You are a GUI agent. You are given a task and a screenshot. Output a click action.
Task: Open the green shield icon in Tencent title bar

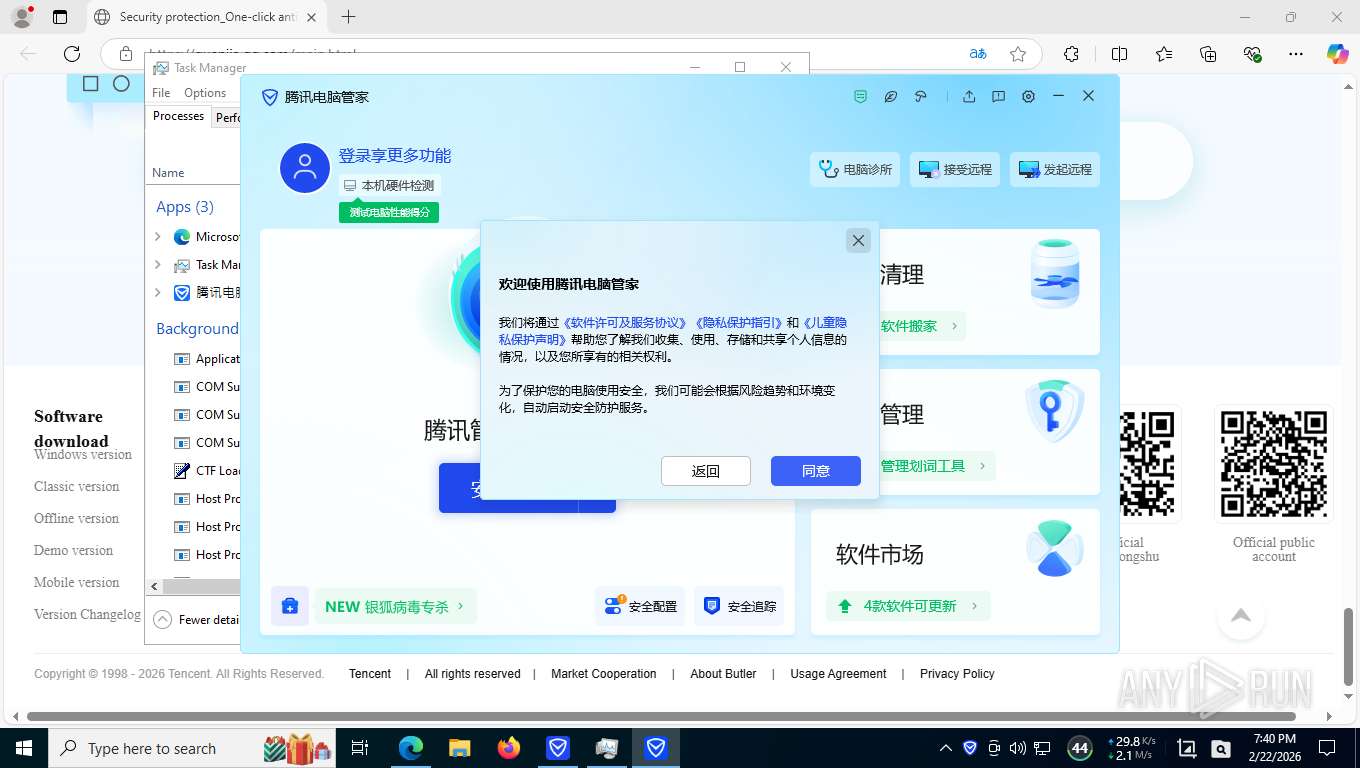click(860, 96)
